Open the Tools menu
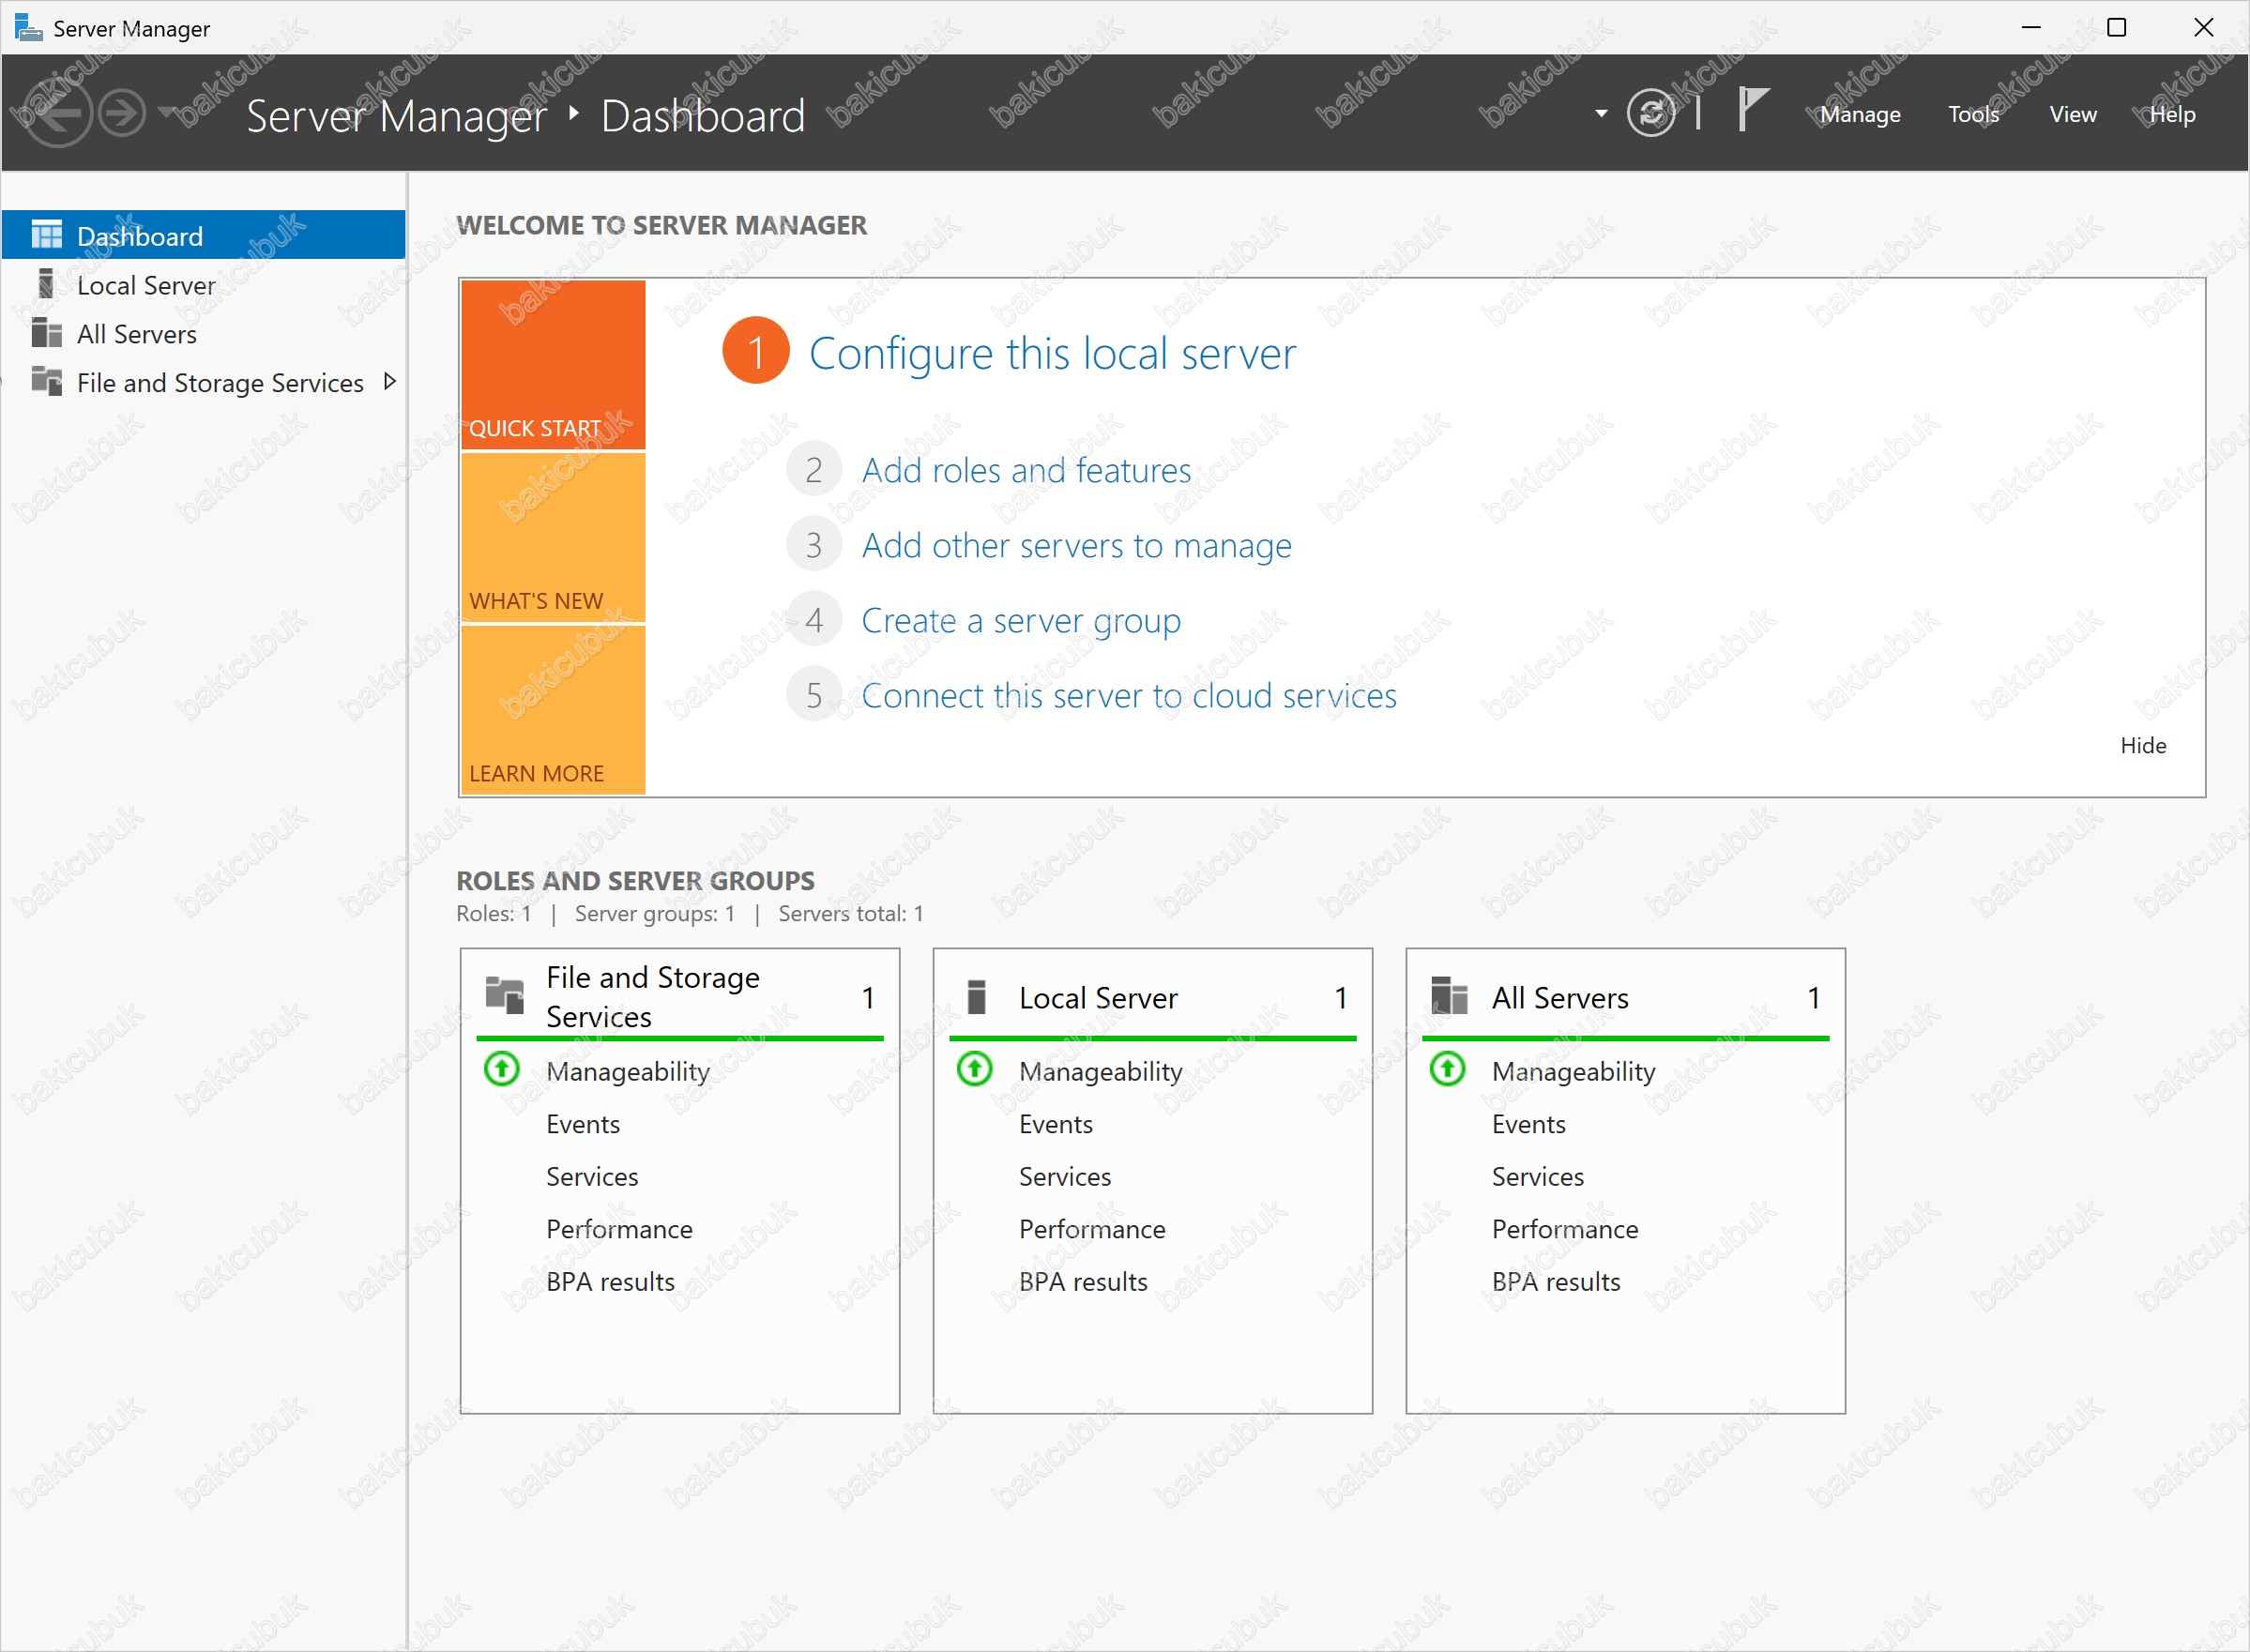The image size is (2250, 1652). coord(1973,114)
